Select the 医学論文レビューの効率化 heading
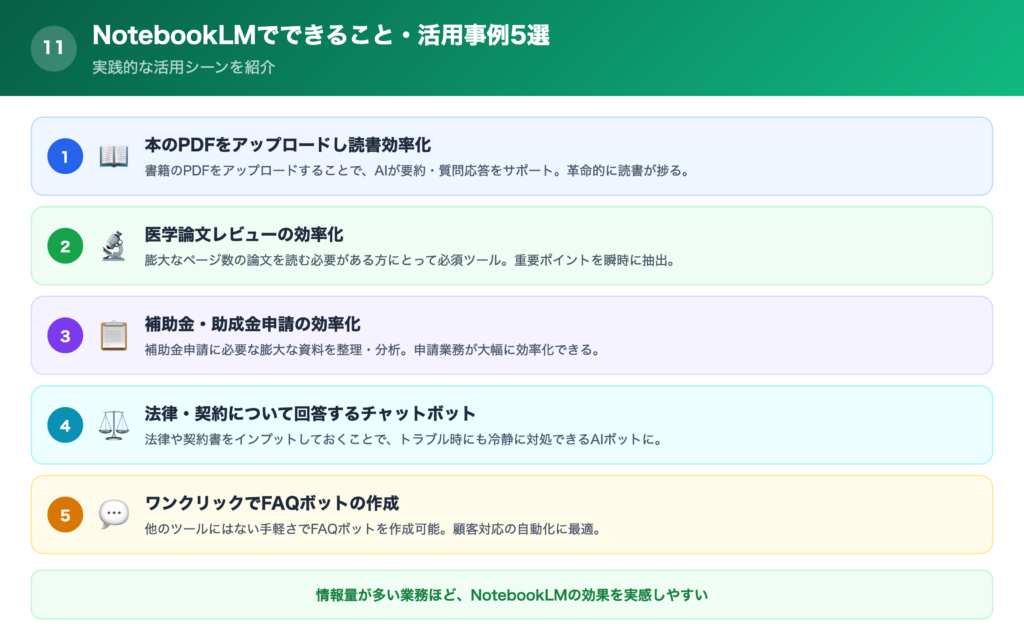The image size is (1024, 640). coord(240,234)
